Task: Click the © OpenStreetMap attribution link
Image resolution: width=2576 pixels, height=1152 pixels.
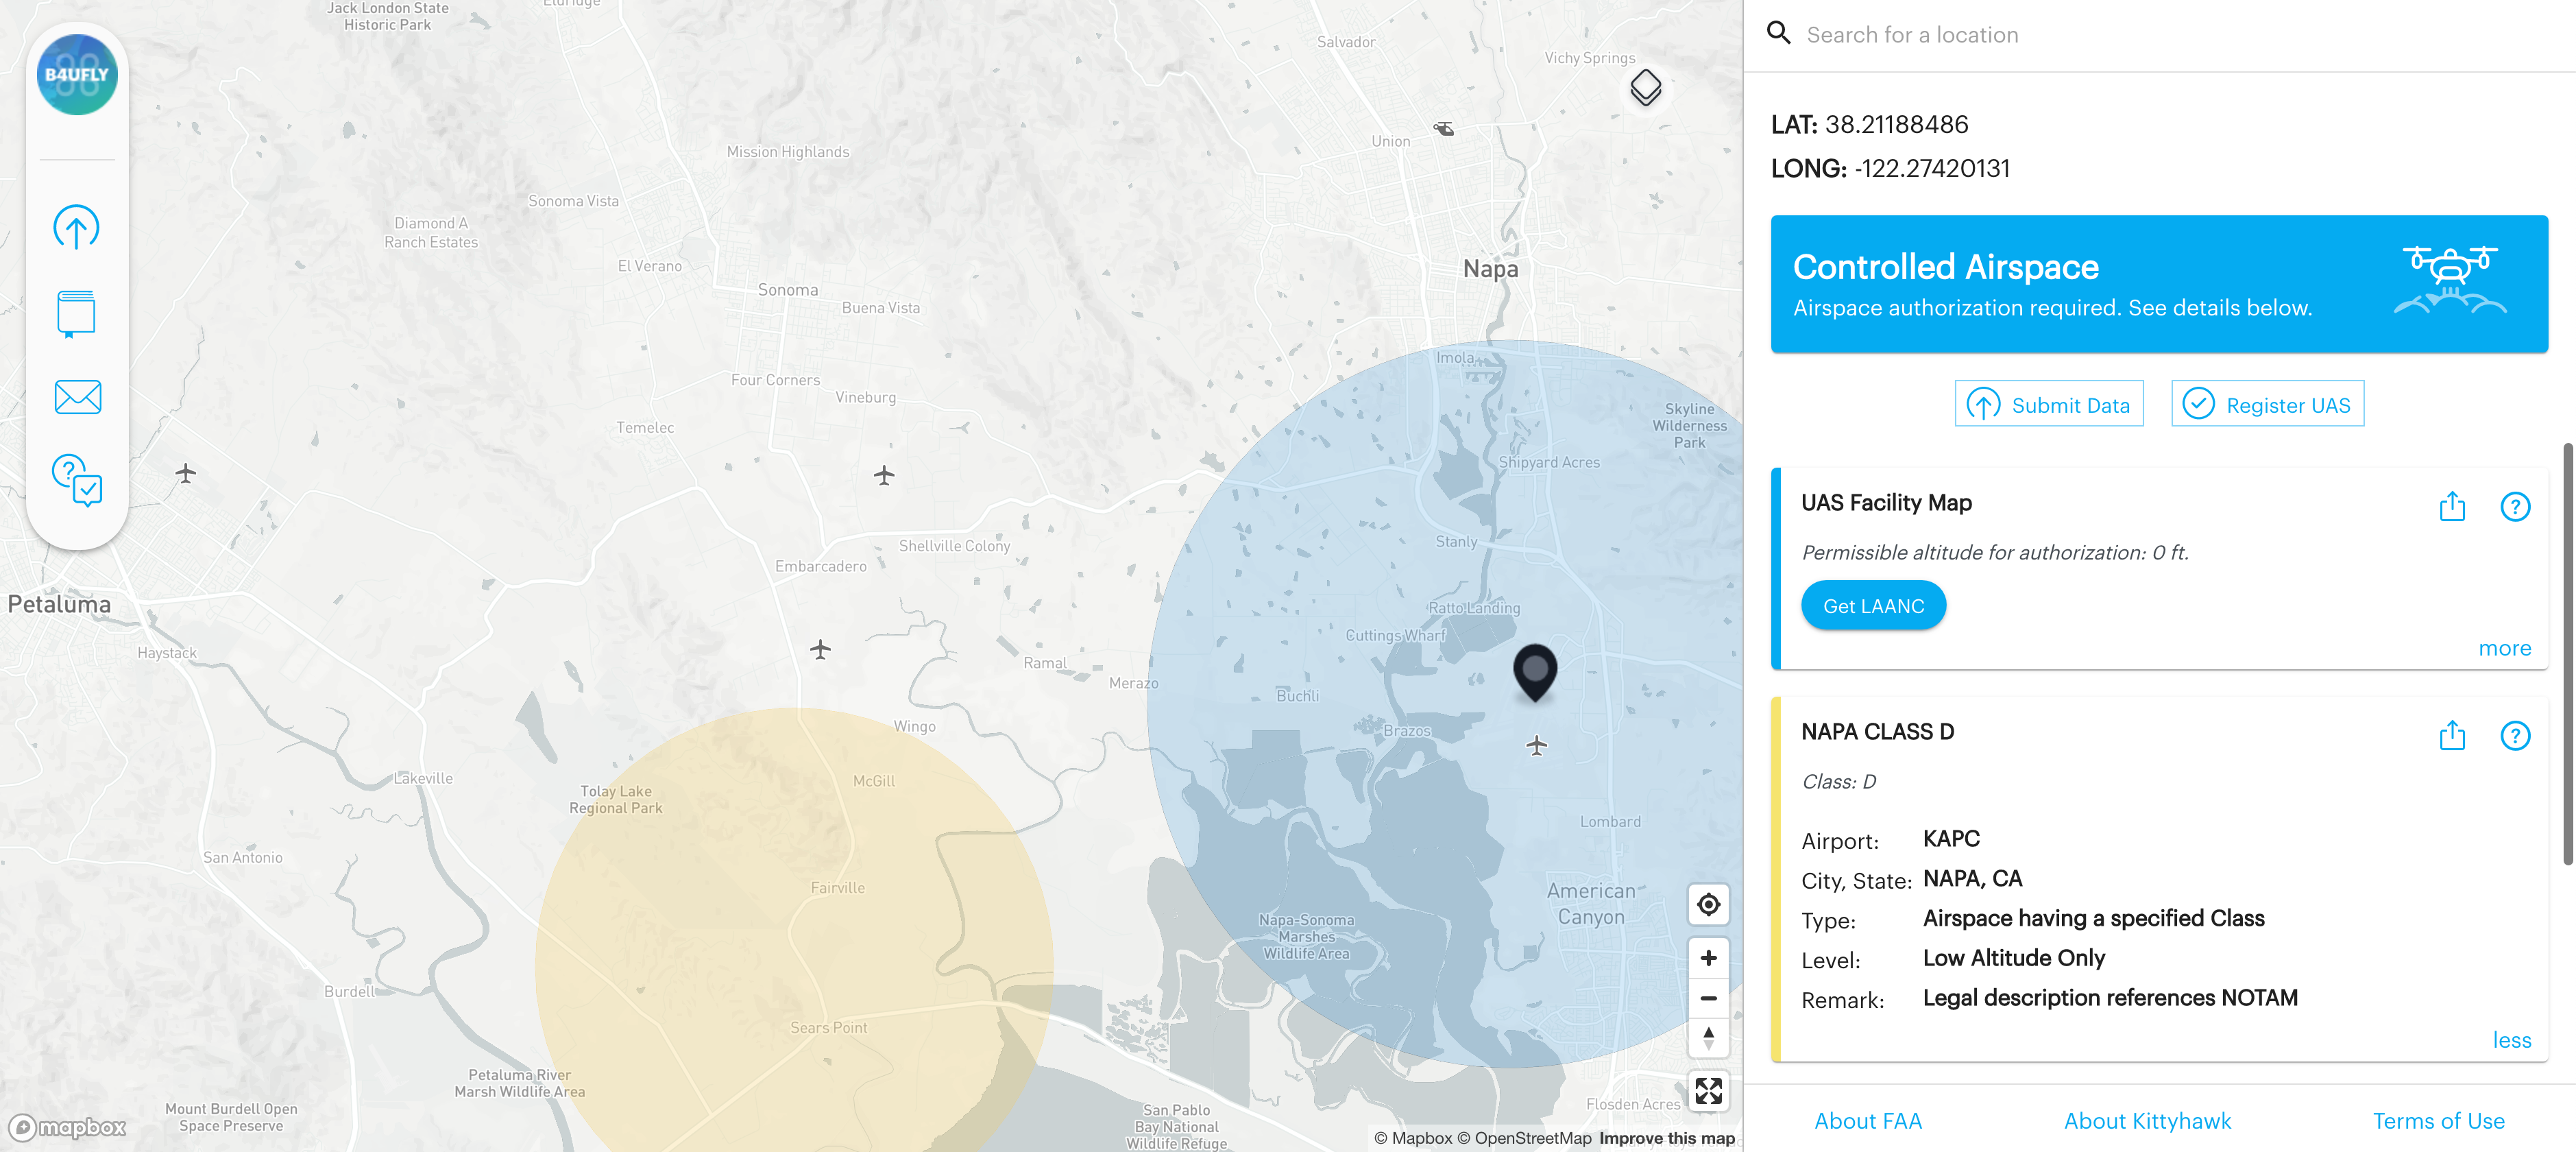Action: pyautogui.click(x=1524, y=1138)
